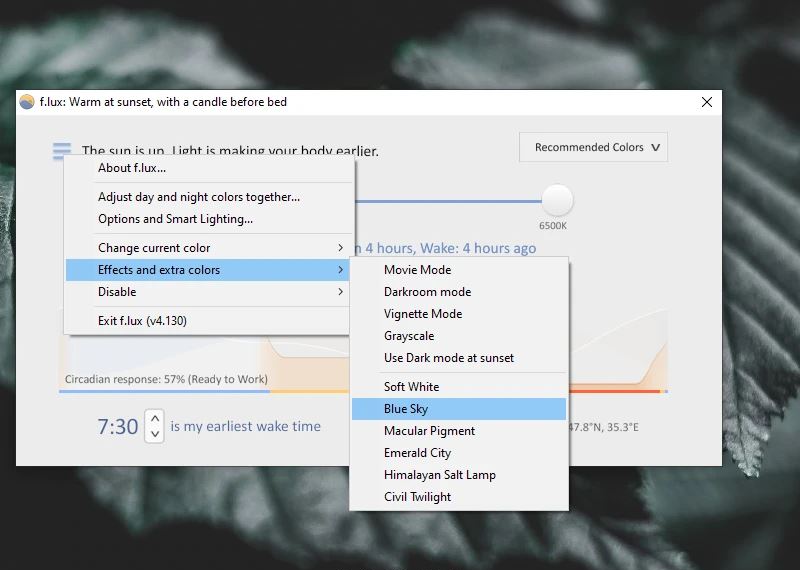800x570 pixels.
Task: Select Grayscale effect
Action: 459,336
